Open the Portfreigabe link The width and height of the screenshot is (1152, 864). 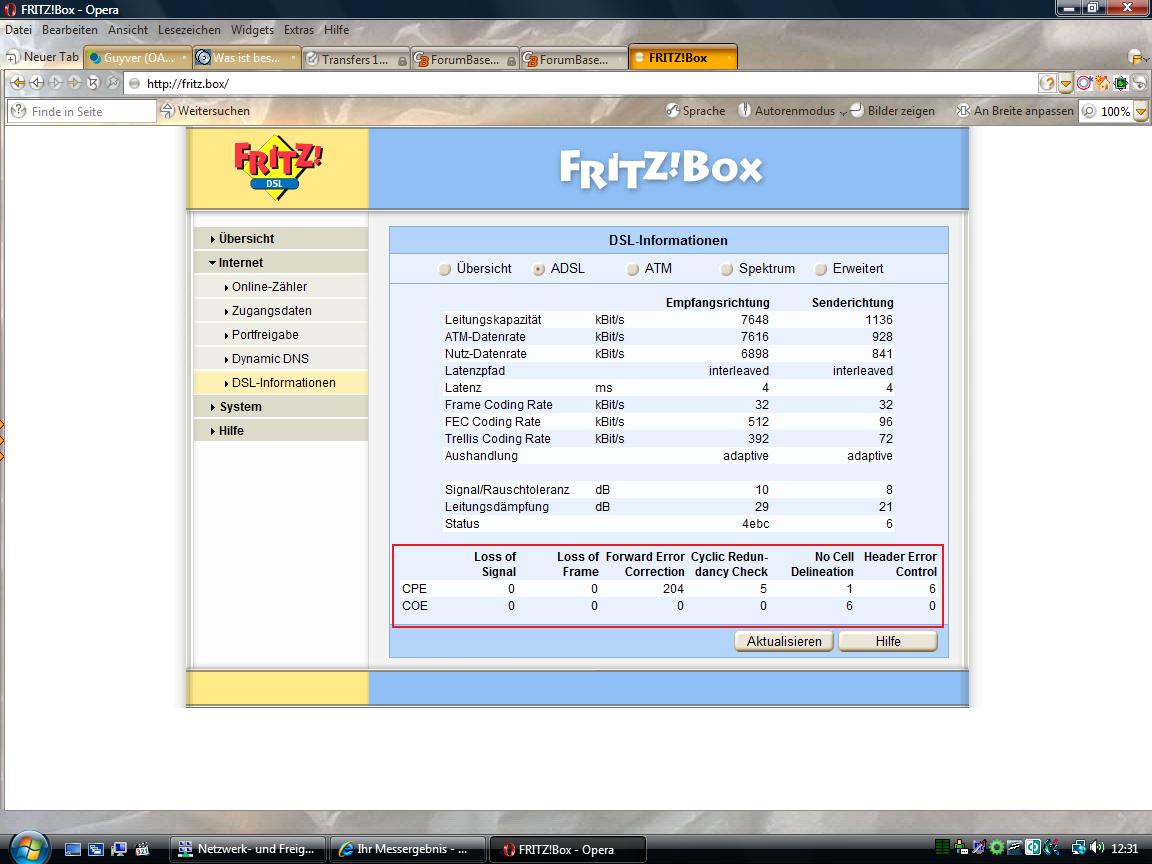point(265,335)
